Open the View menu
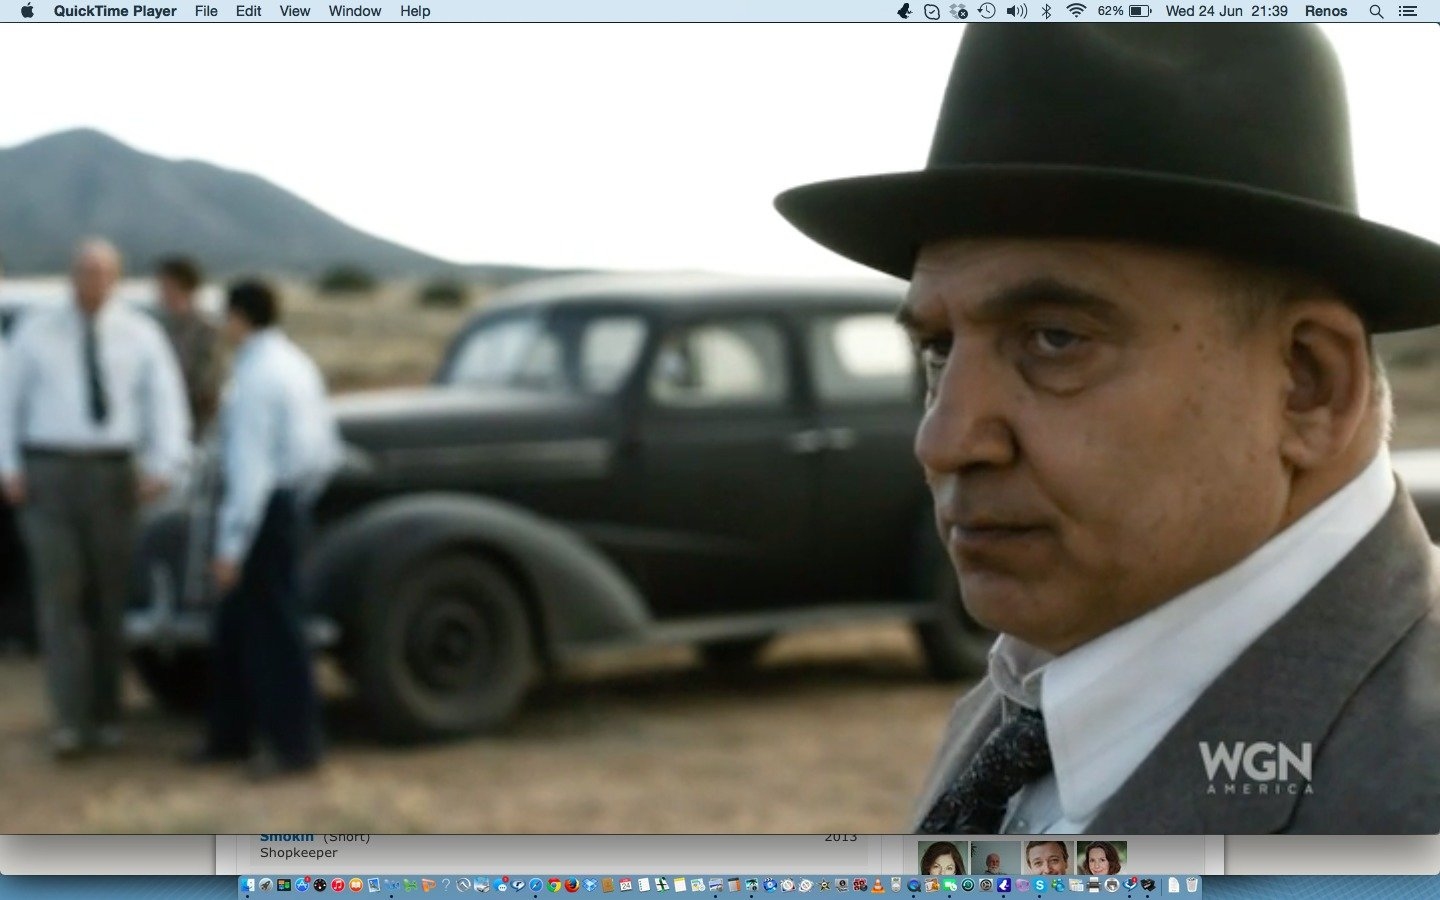 (x=294, y=11)
